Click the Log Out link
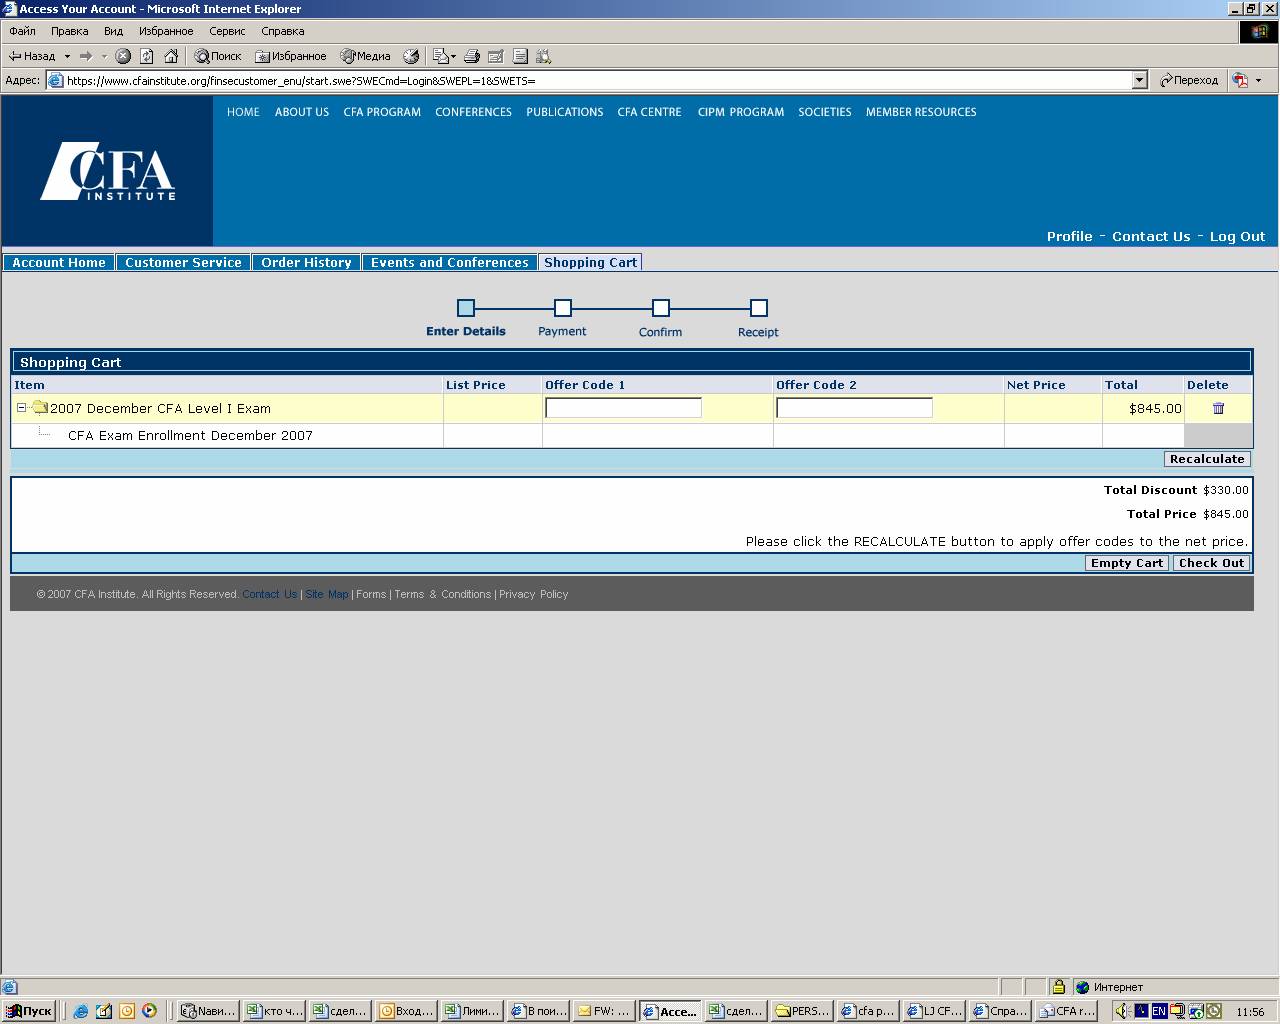Image resolution: width=1280 pixels, height=1024 pixels. (x=1237, y=236)
